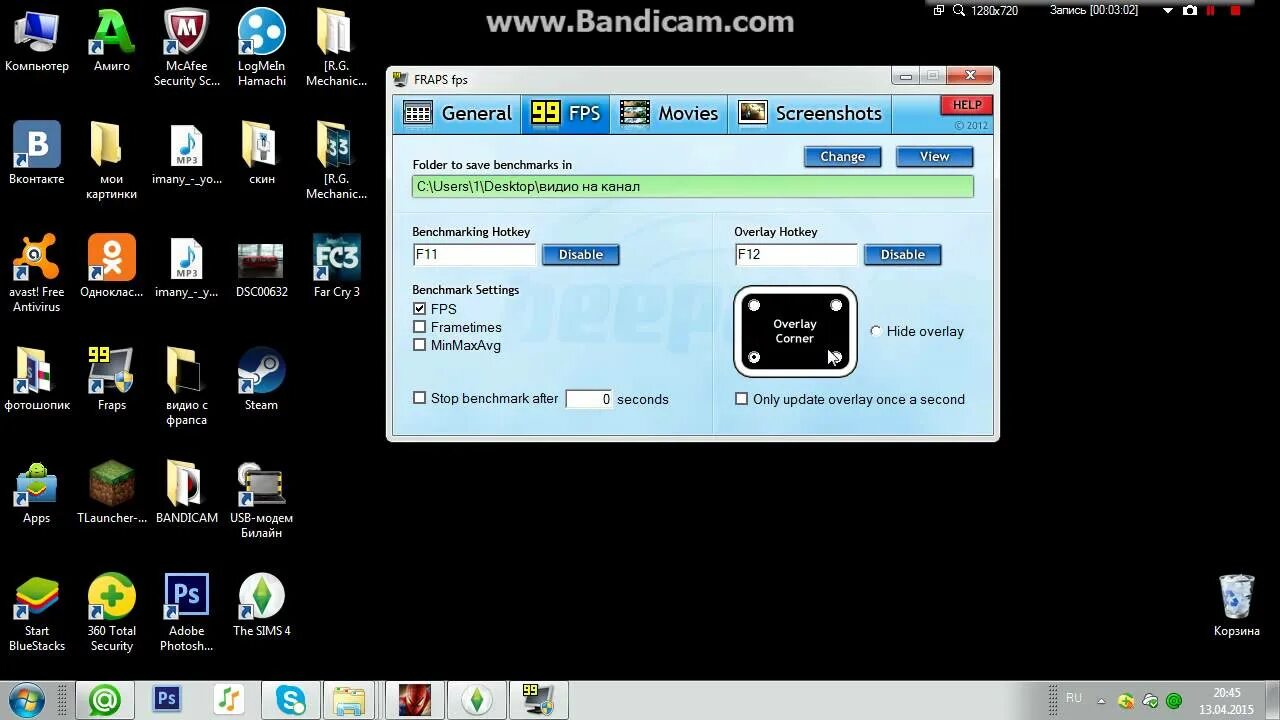The image size is (1280, 720).
Task: Open The SIMS 4 desktop shortcut
Action: click(262, 605)
